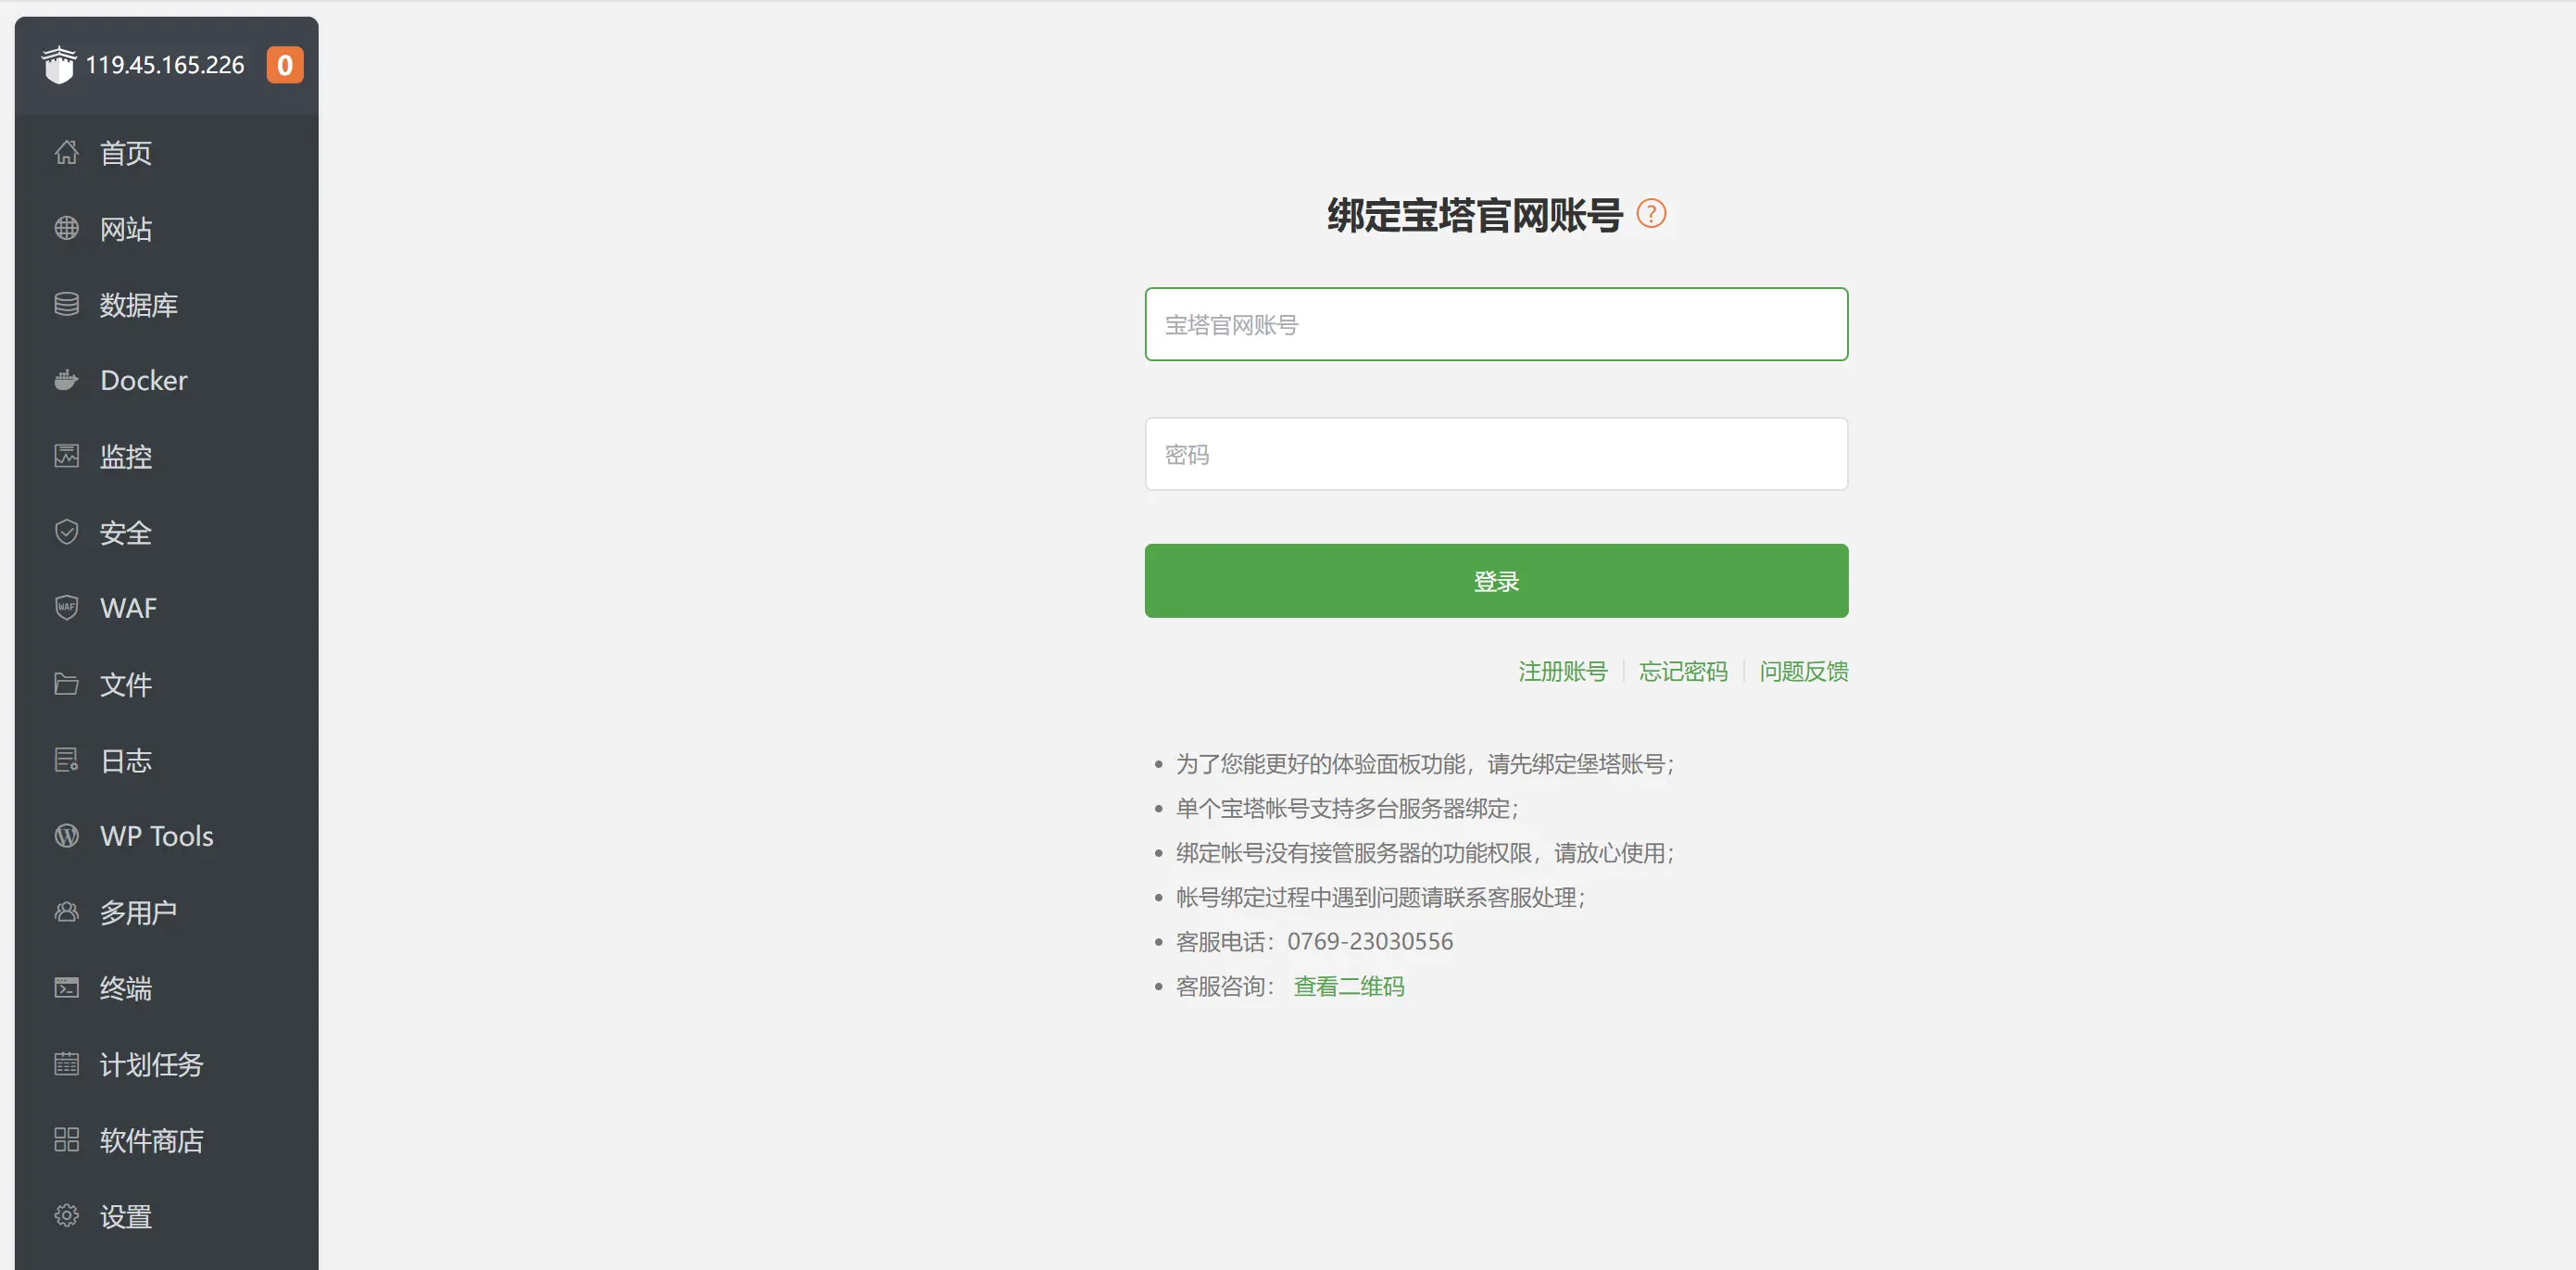Click the text 单个宝塔帐号支持多台服务器绑定
Screen dimensions: 2576x1270
click(1347, 808)
